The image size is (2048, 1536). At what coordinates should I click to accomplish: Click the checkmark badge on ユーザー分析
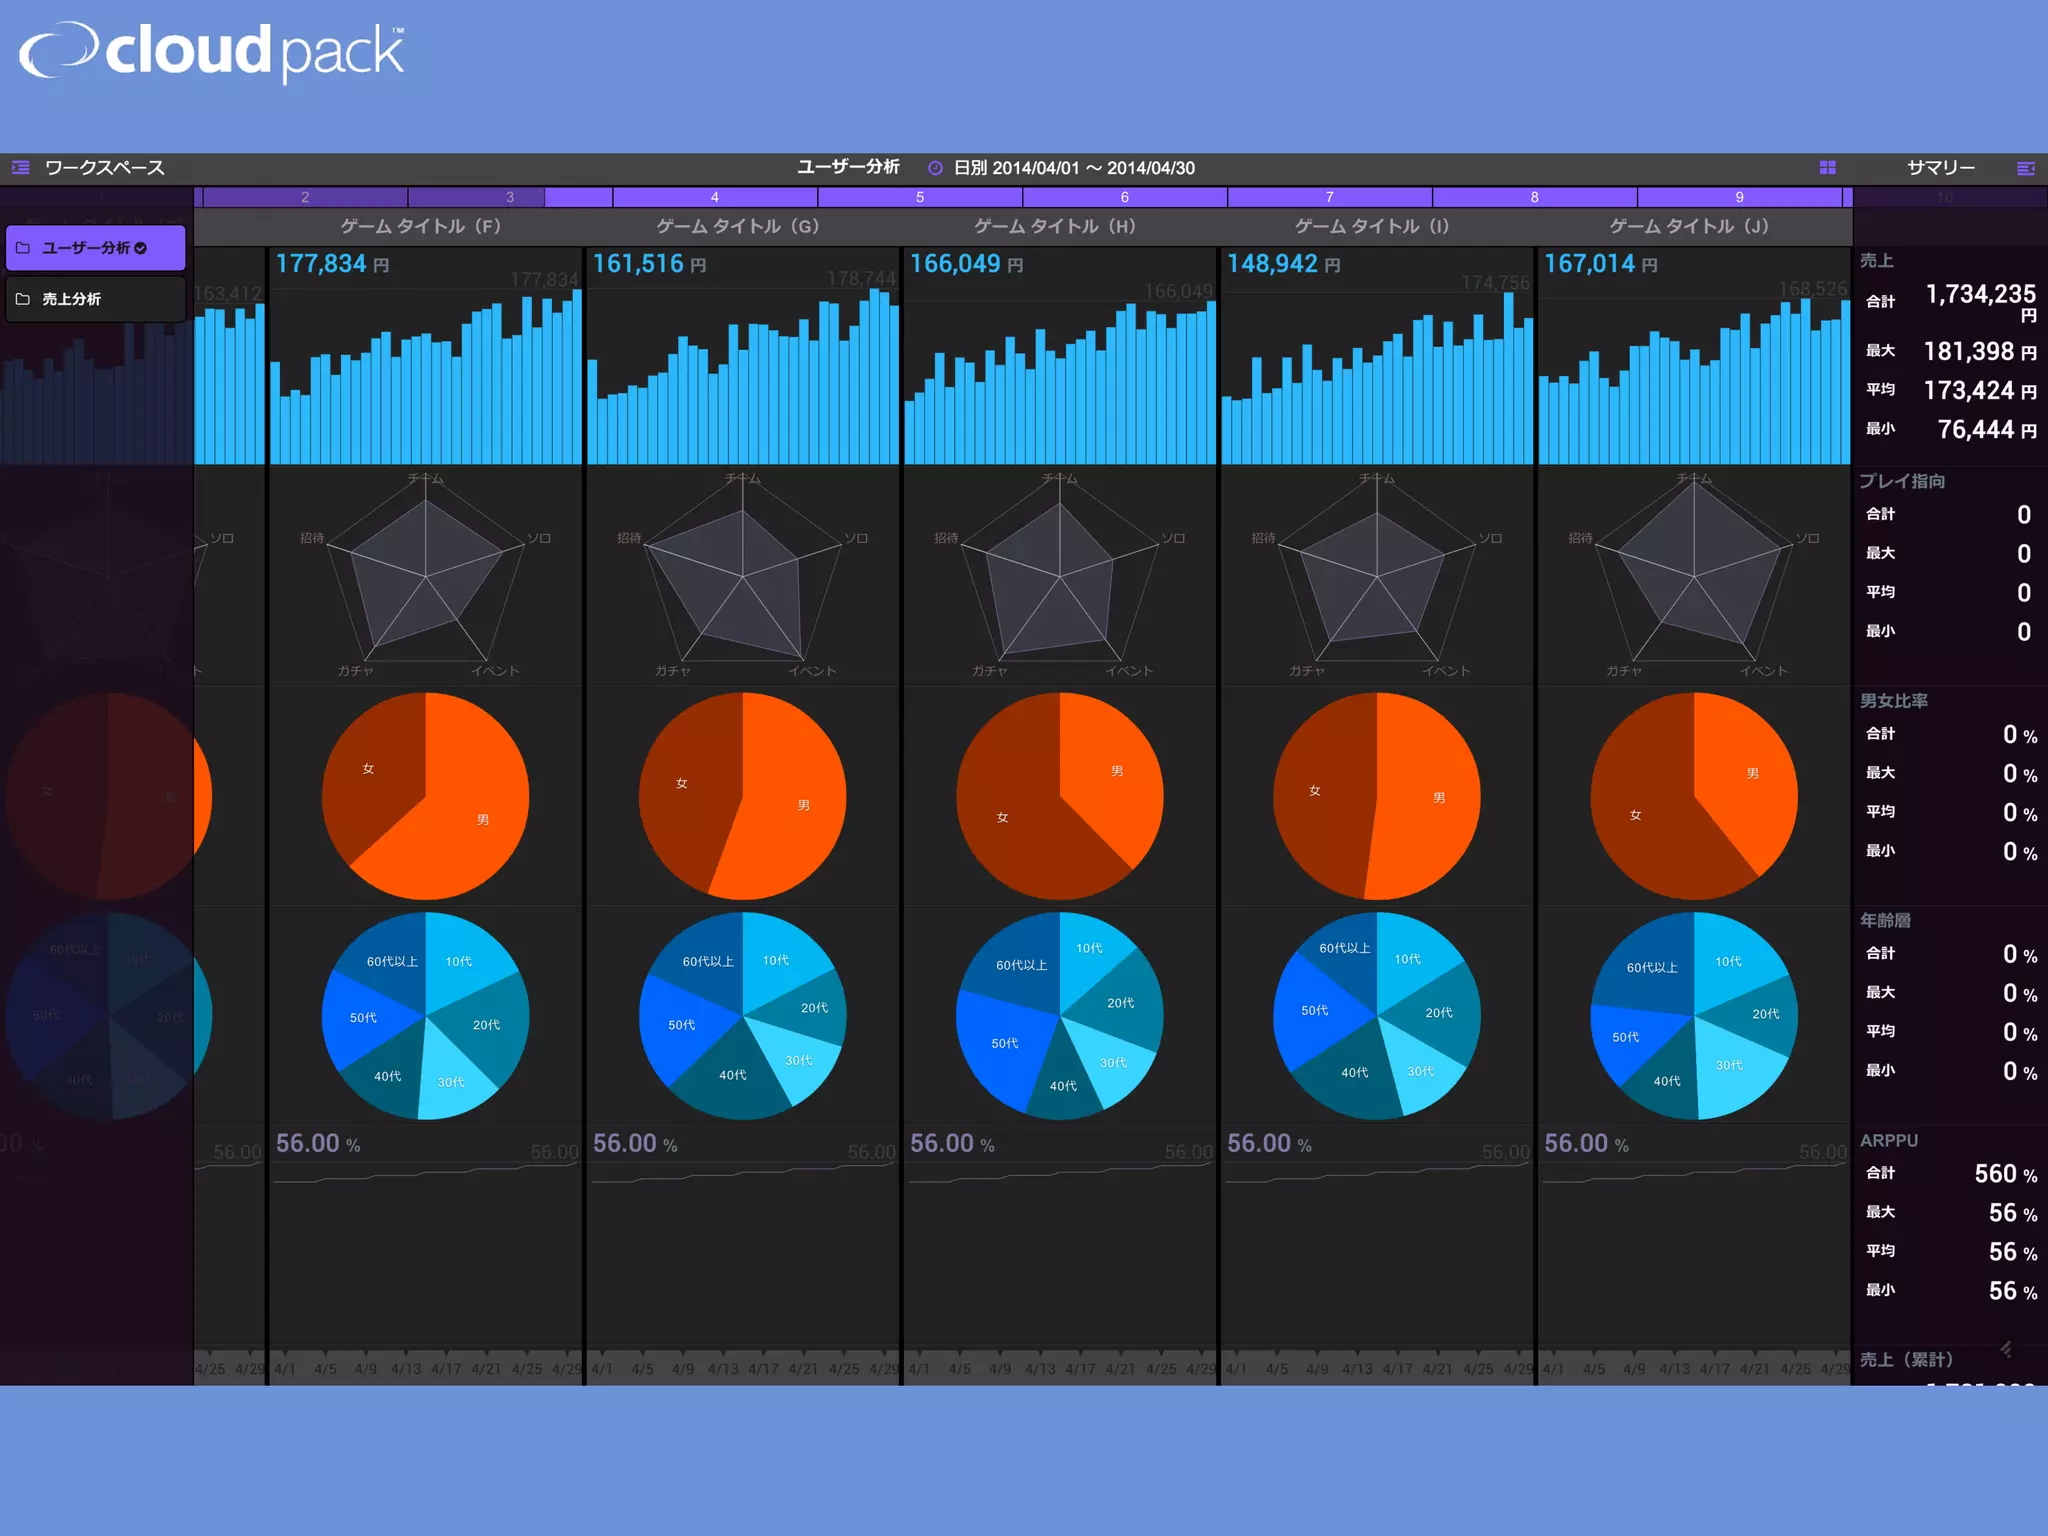141,248
